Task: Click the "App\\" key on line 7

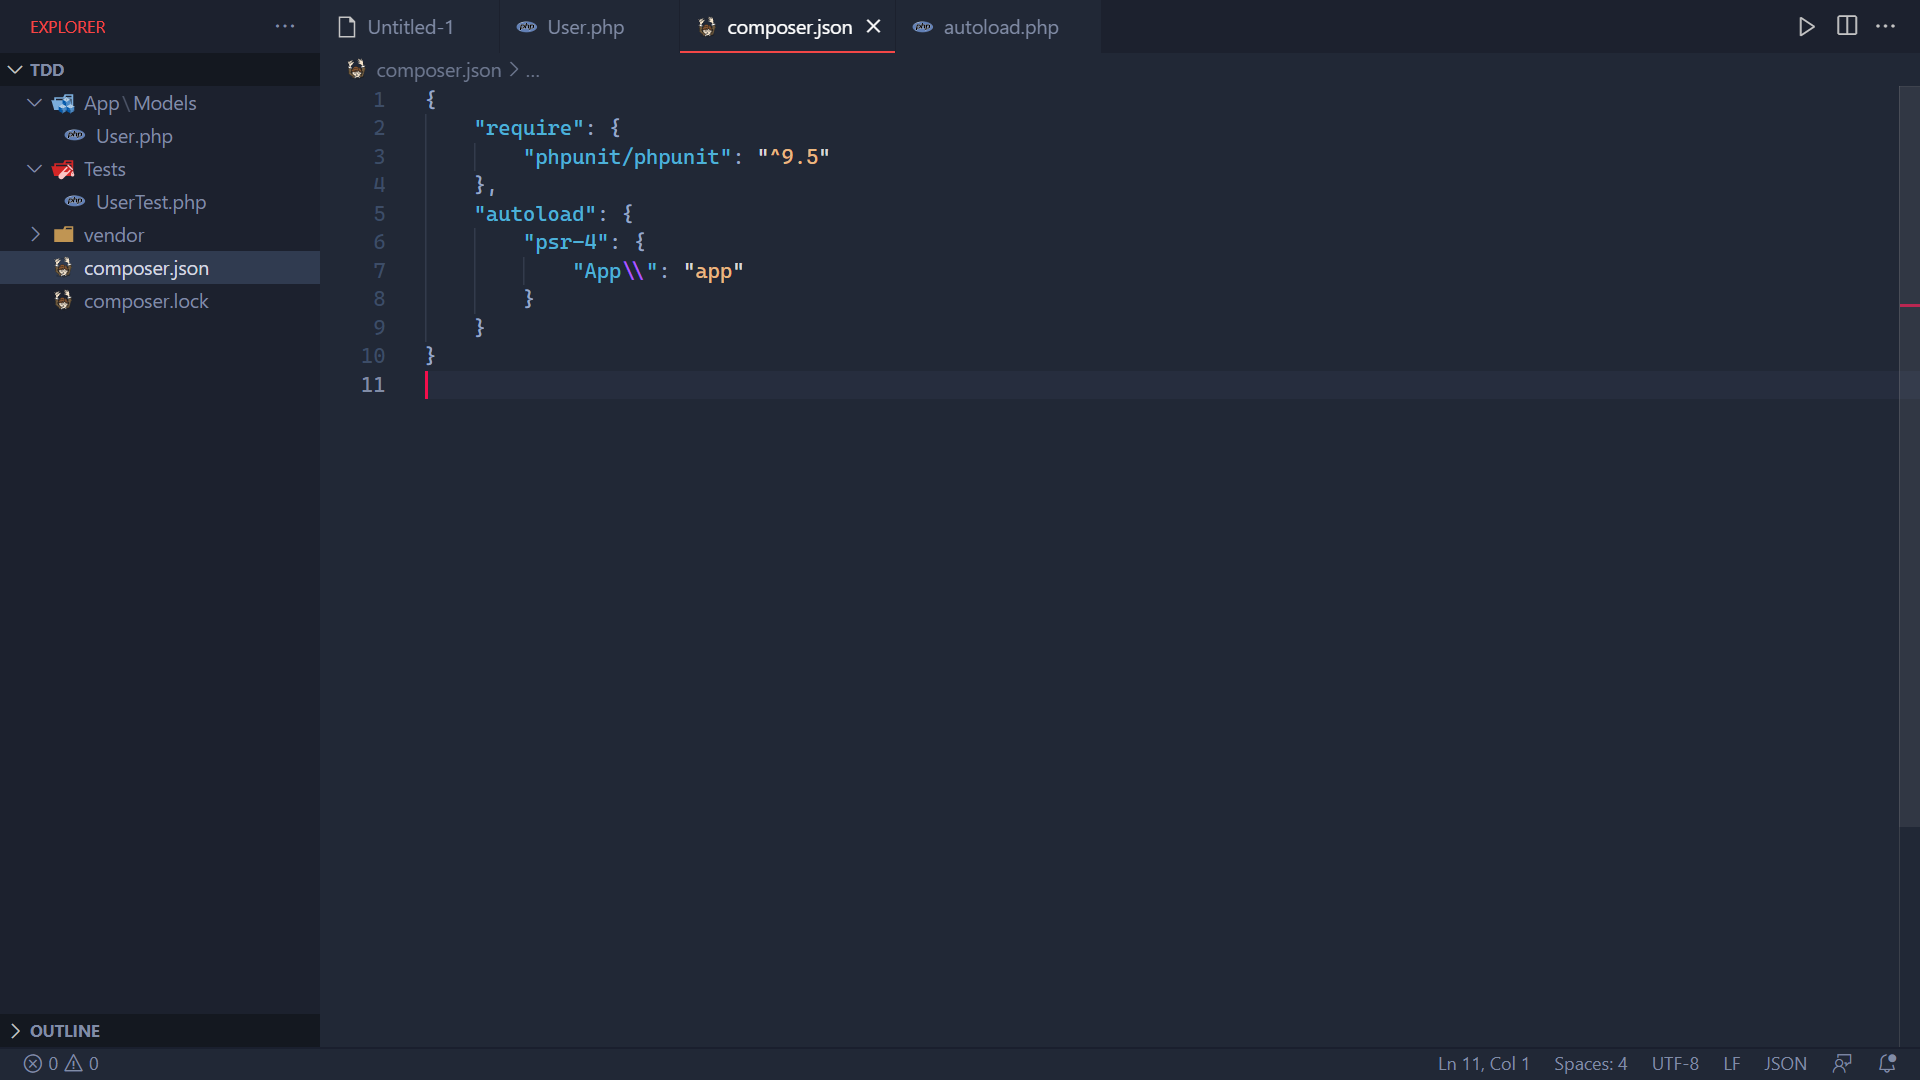Action: (x=615, y=271)
